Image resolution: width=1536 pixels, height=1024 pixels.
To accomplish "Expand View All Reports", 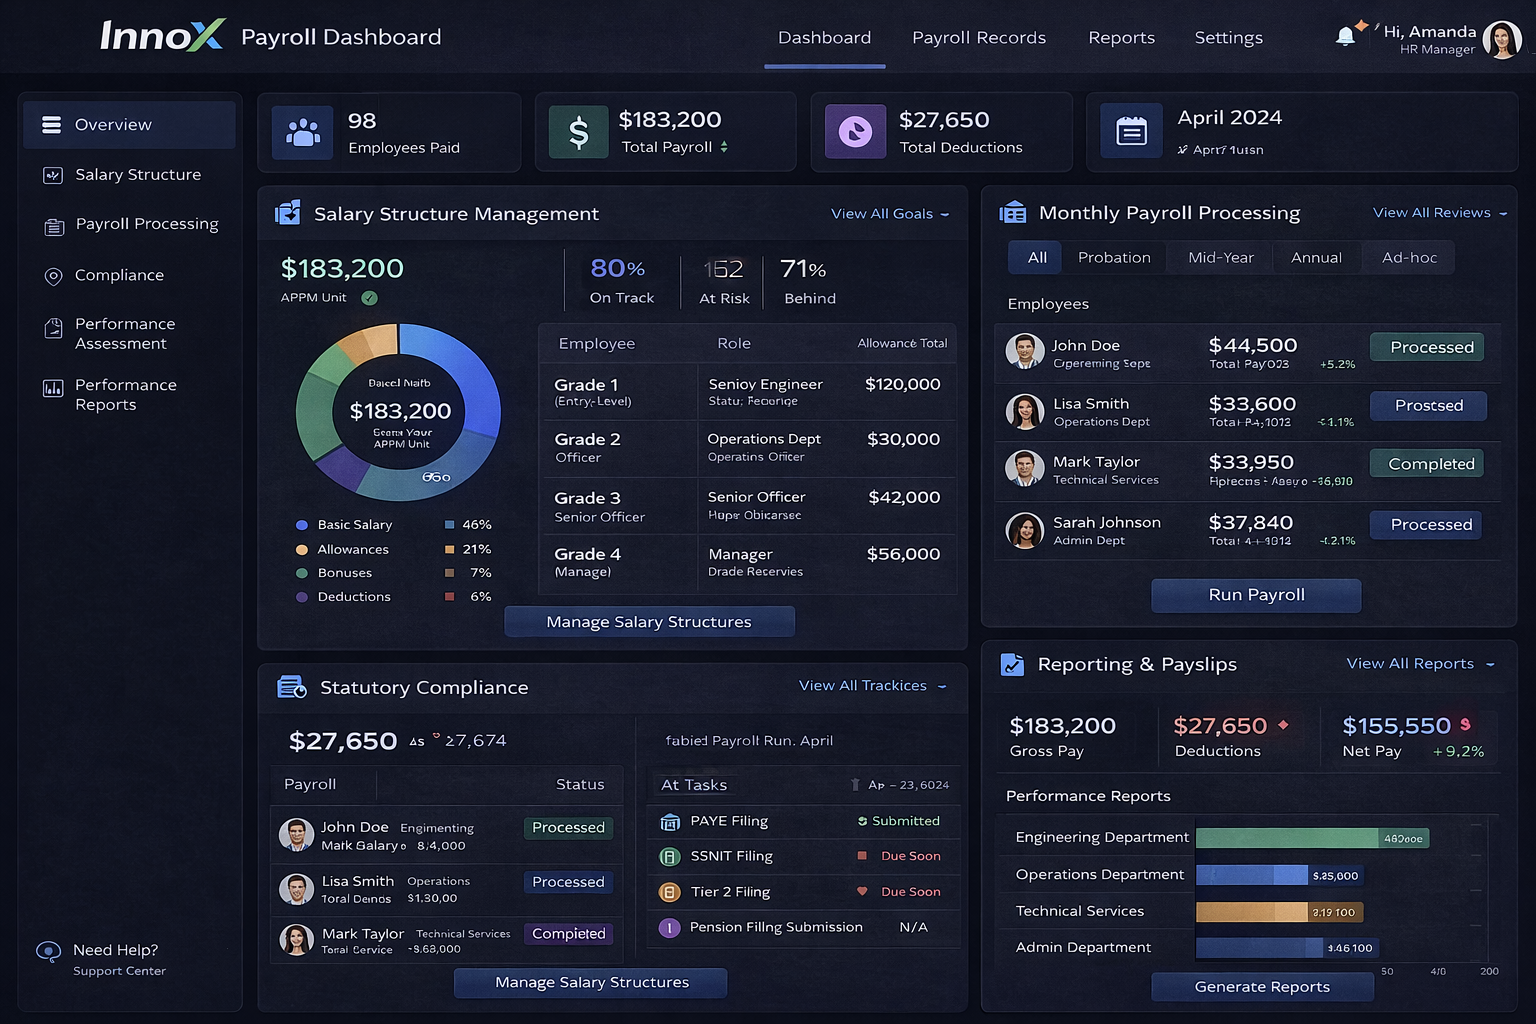I will [1420, 664].
